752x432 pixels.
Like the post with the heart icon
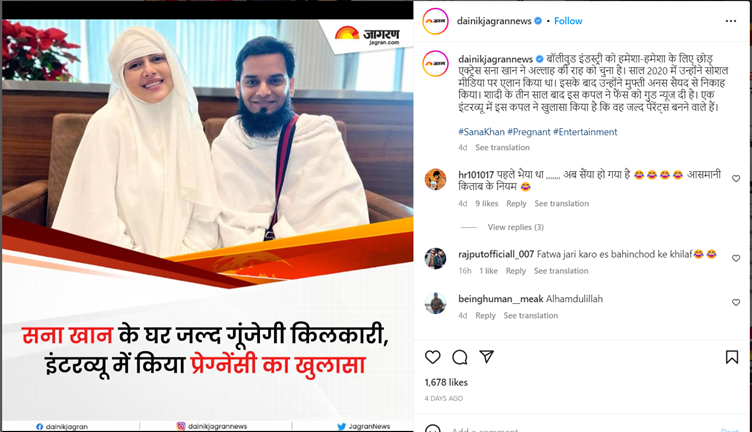click(433, 357)
